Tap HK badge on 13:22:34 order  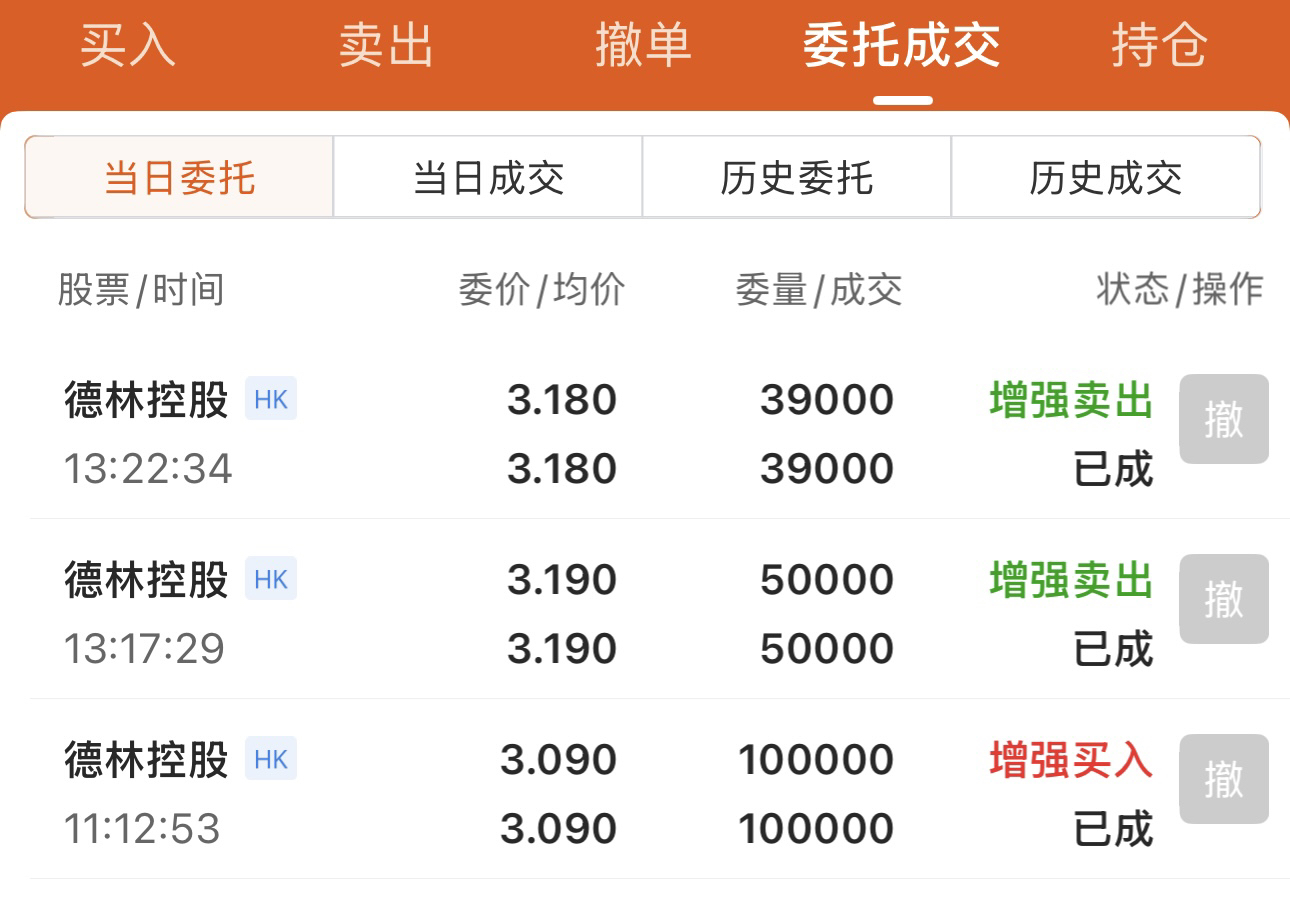271,400
